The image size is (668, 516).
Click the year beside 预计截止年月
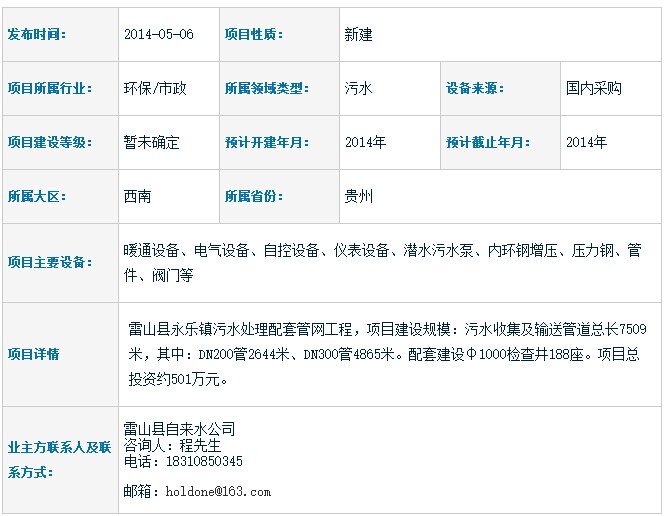pyautogui.click(x=586, y=142)
